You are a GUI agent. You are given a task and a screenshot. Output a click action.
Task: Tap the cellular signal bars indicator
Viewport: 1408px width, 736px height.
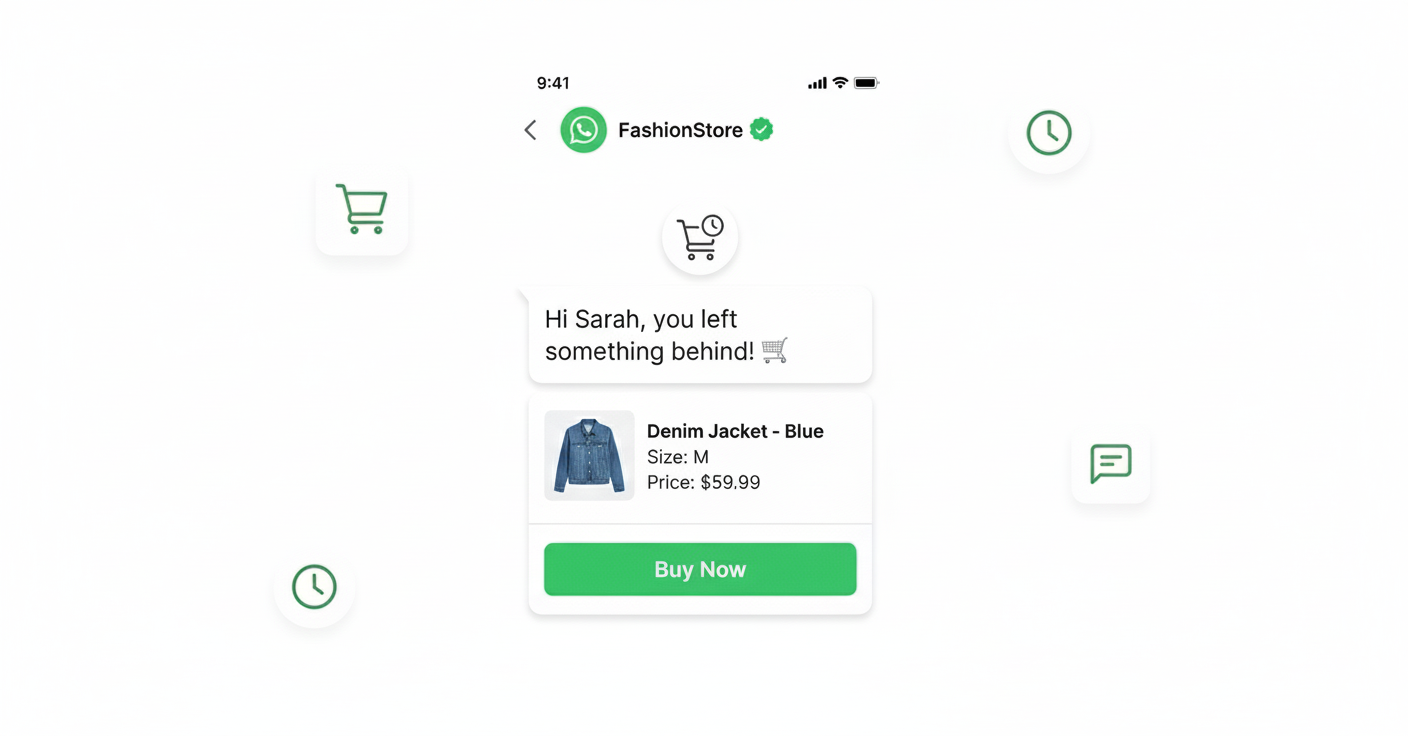click(815, 83)
